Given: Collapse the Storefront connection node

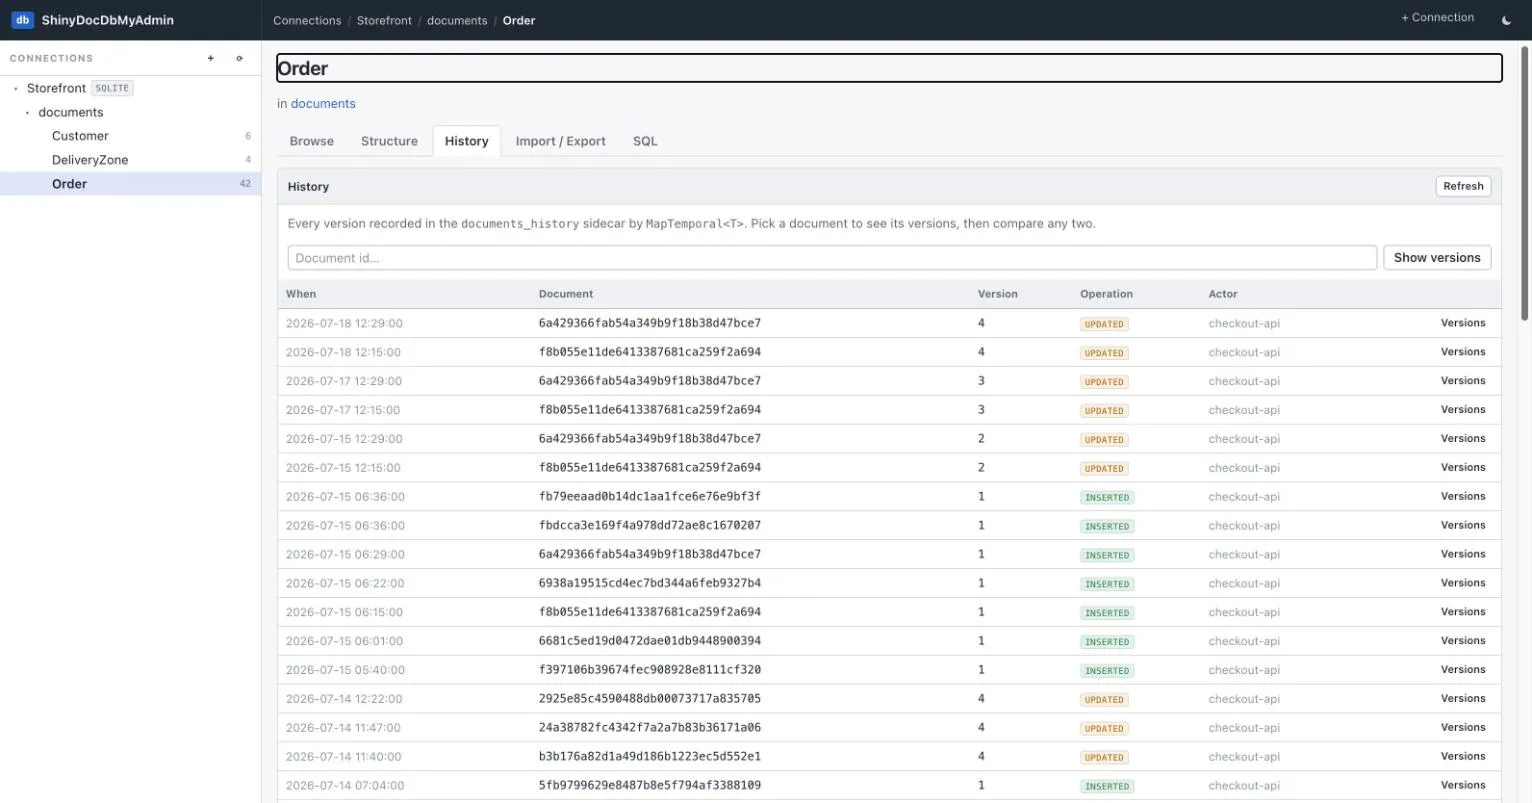Looking at the screenshot, I should pyautogui.click(x=16, y=88).
